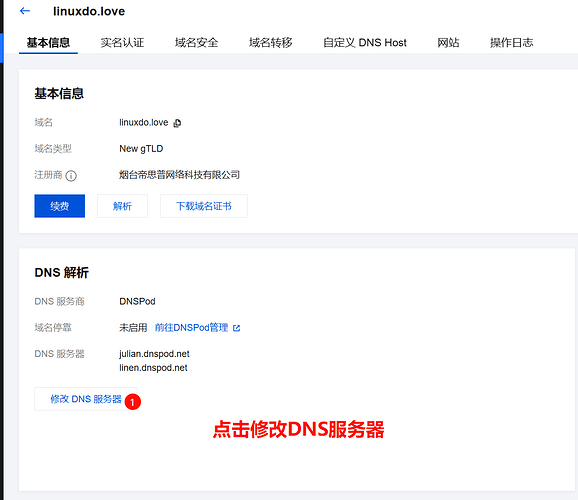The image size is (578, 500).
Task: Click the registrar info icon beside 注册商
Action: tap(71, 176)
